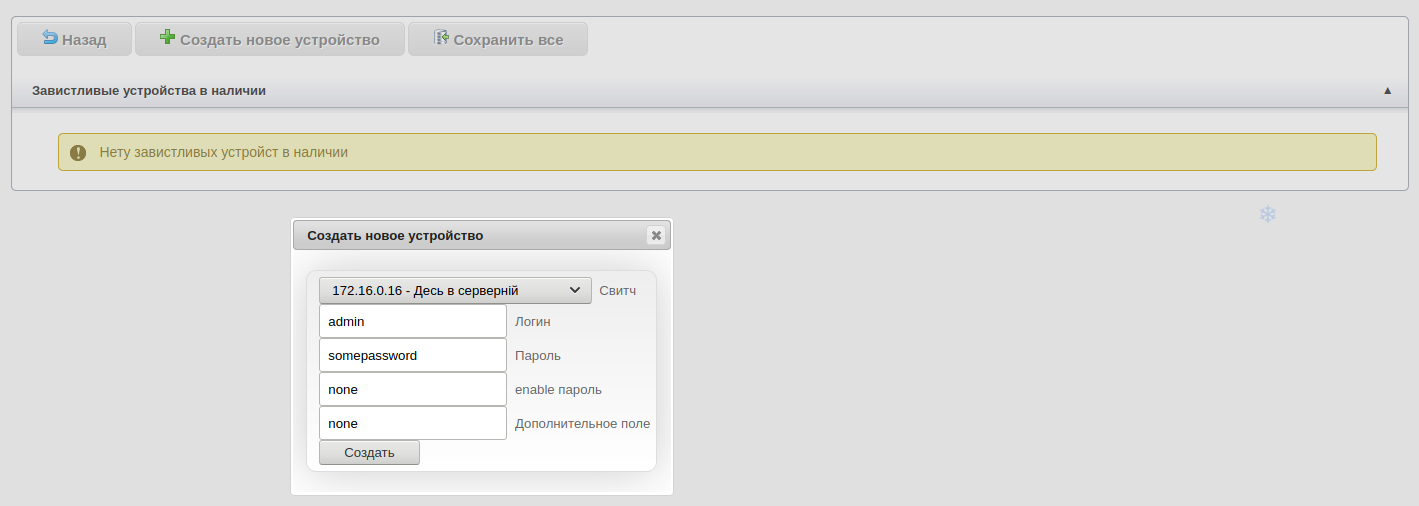
Task: Close the Создать новое устройство dialog
Action: click(x=656, y=235)
